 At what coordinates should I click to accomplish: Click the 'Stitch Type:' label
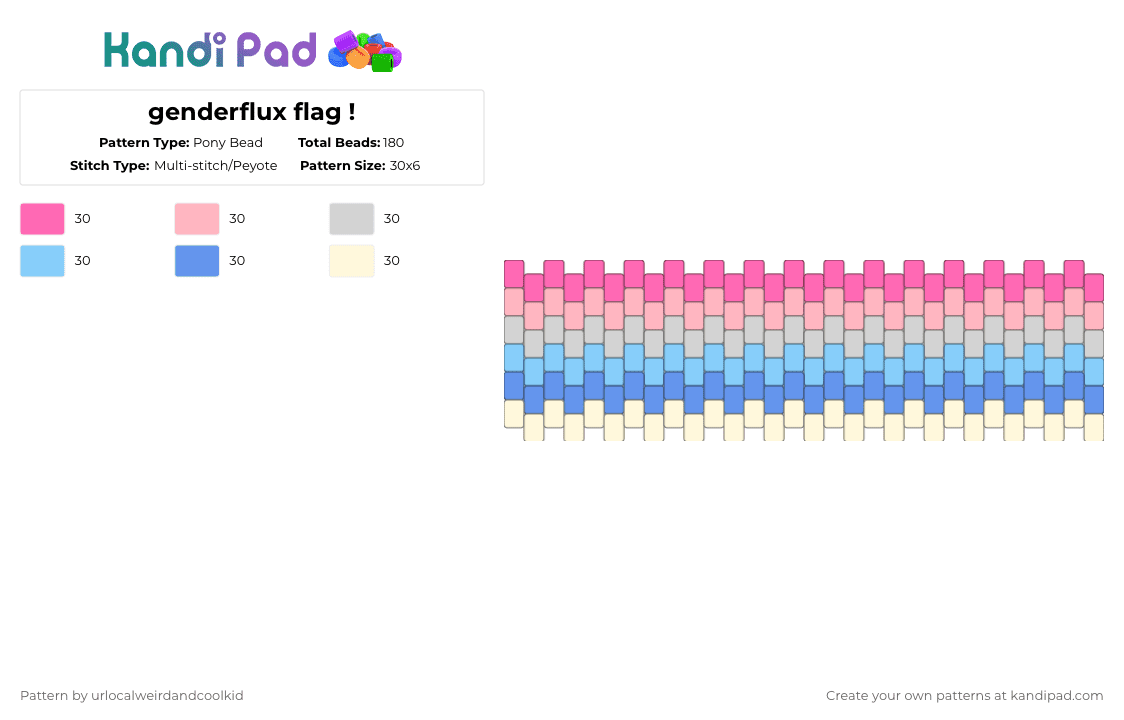pyautogui.click(x=110, y=166)
